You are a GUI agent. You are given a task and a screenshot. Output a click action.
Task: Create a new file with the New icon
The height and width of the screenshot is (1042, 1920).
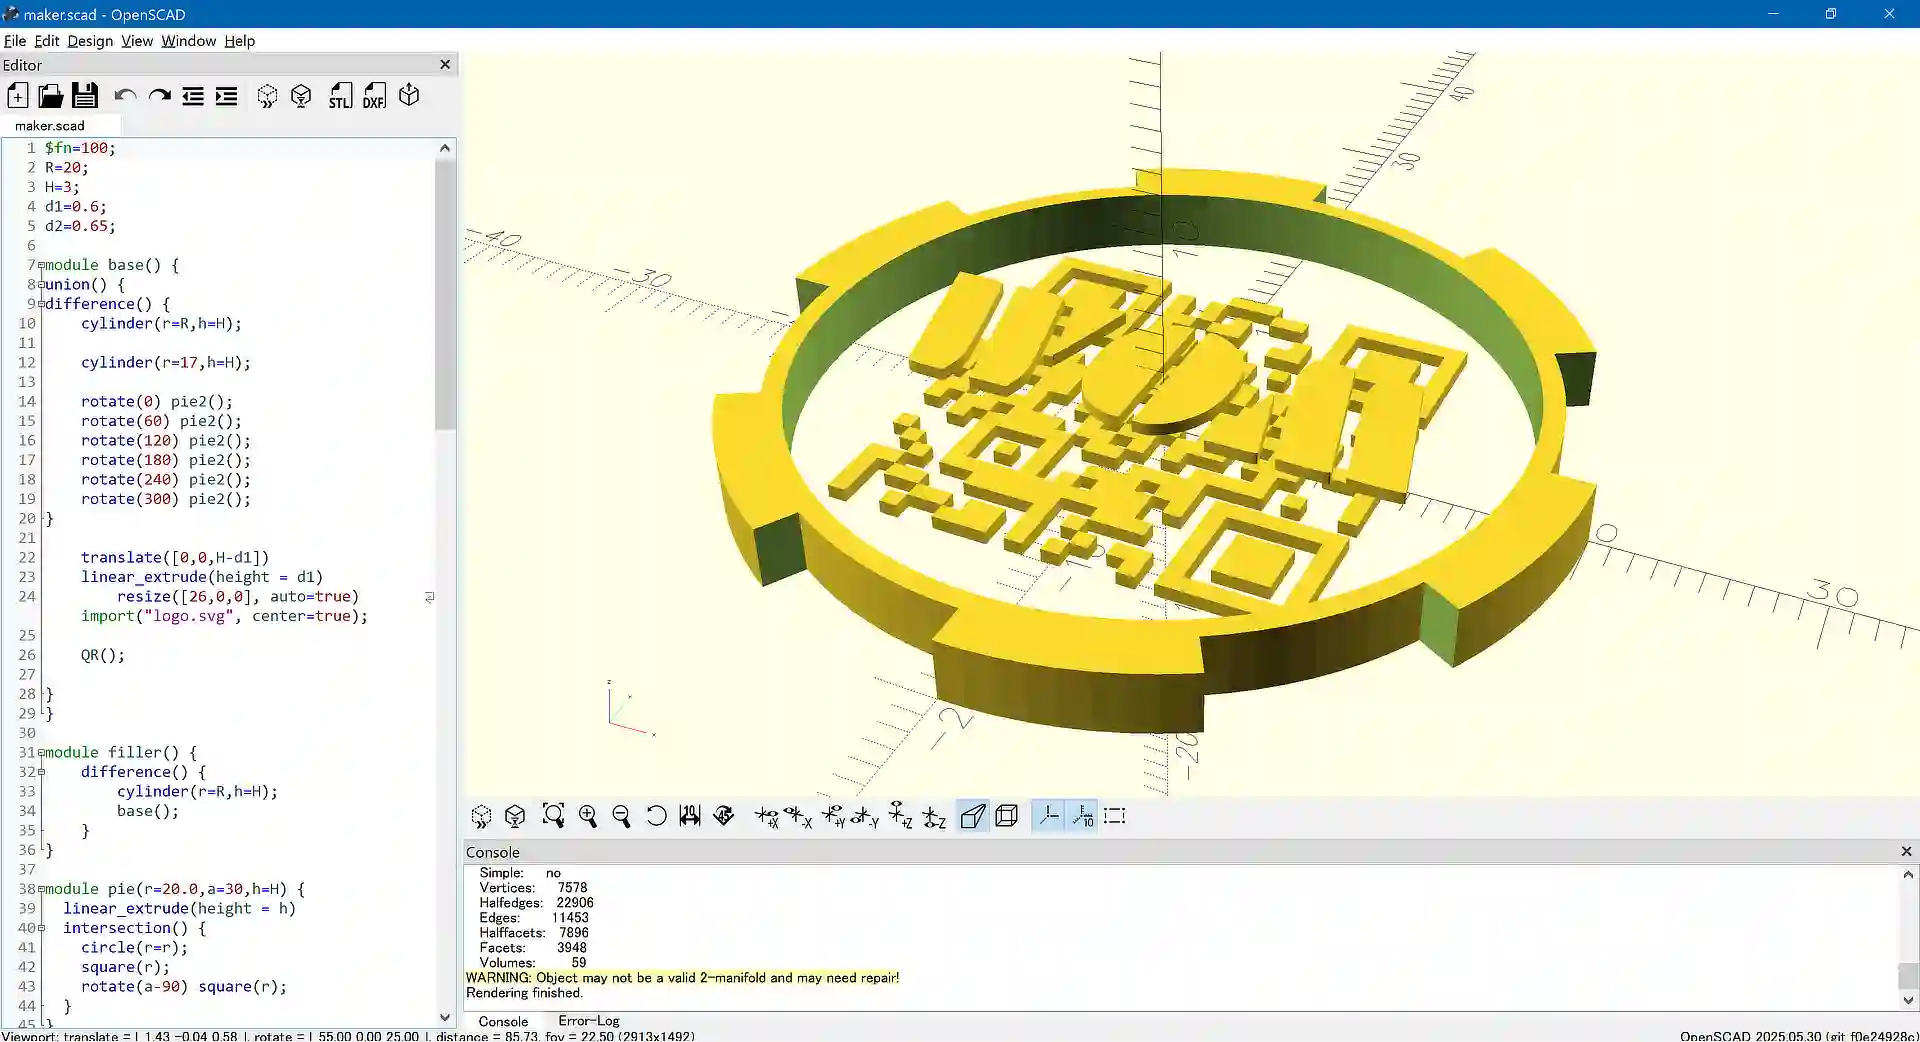tap(18, 96)
